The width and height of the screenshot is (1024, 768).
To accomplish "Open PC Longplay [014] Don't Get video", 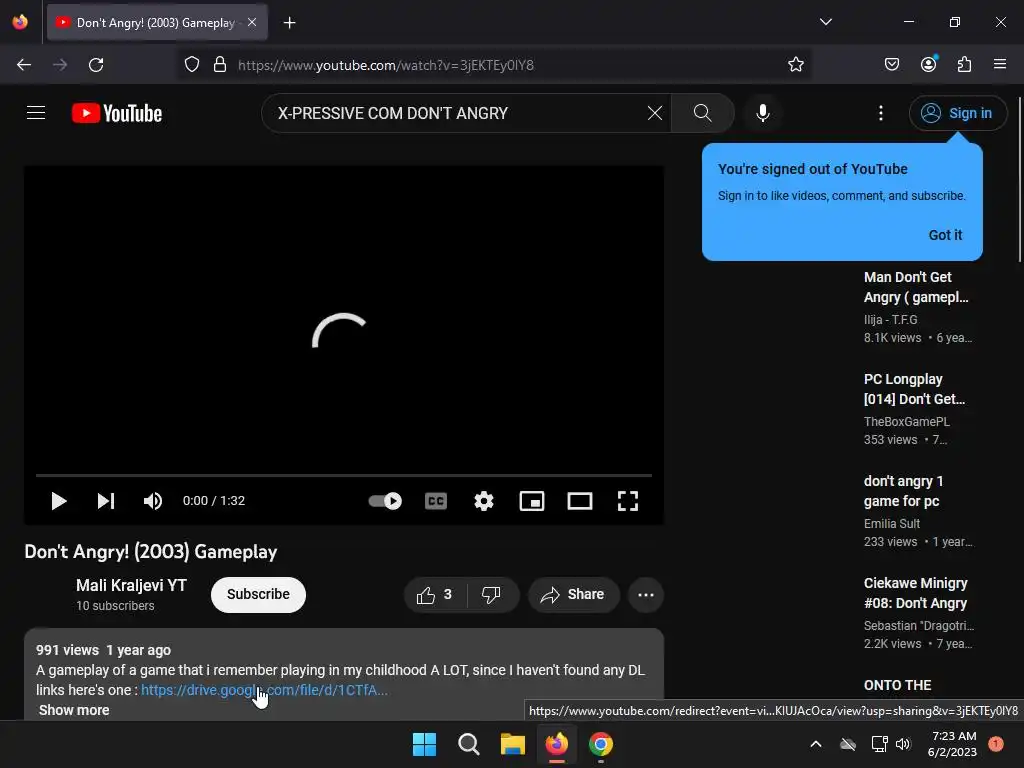I will [x=914, y=389].
